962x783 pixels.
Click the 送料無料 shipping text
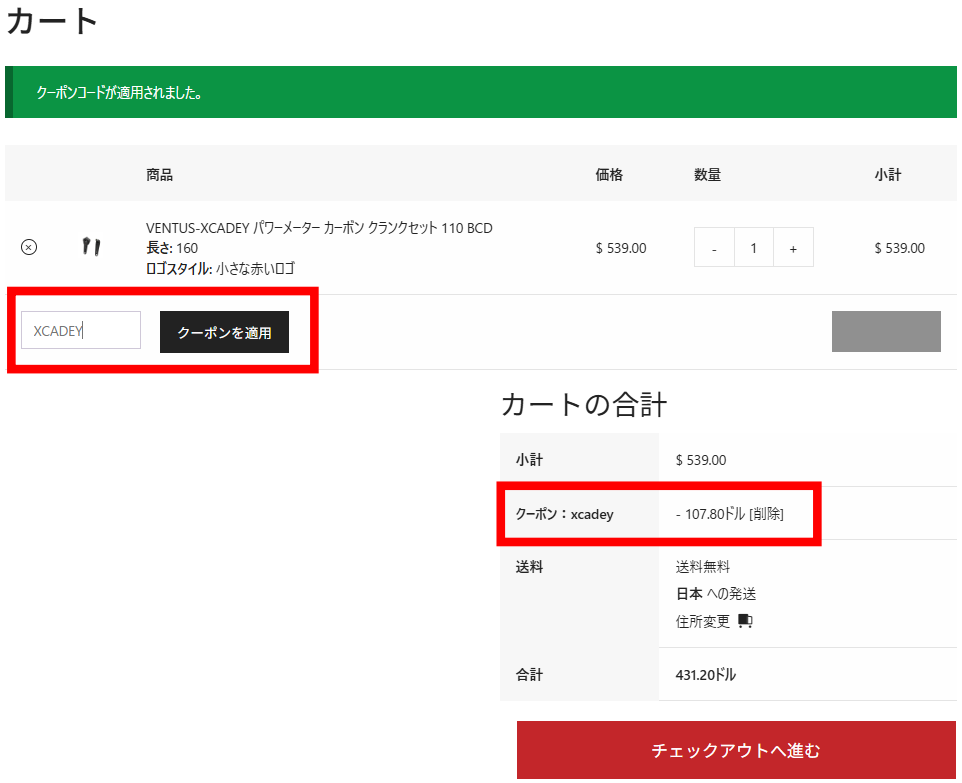pyautogui.click(x=703, y=566)
